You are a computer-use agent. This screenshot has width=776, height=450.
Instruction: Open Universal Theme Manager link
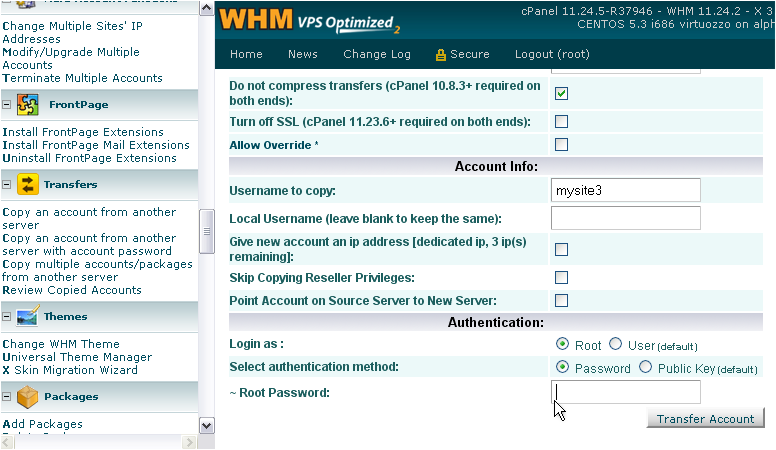77,357
